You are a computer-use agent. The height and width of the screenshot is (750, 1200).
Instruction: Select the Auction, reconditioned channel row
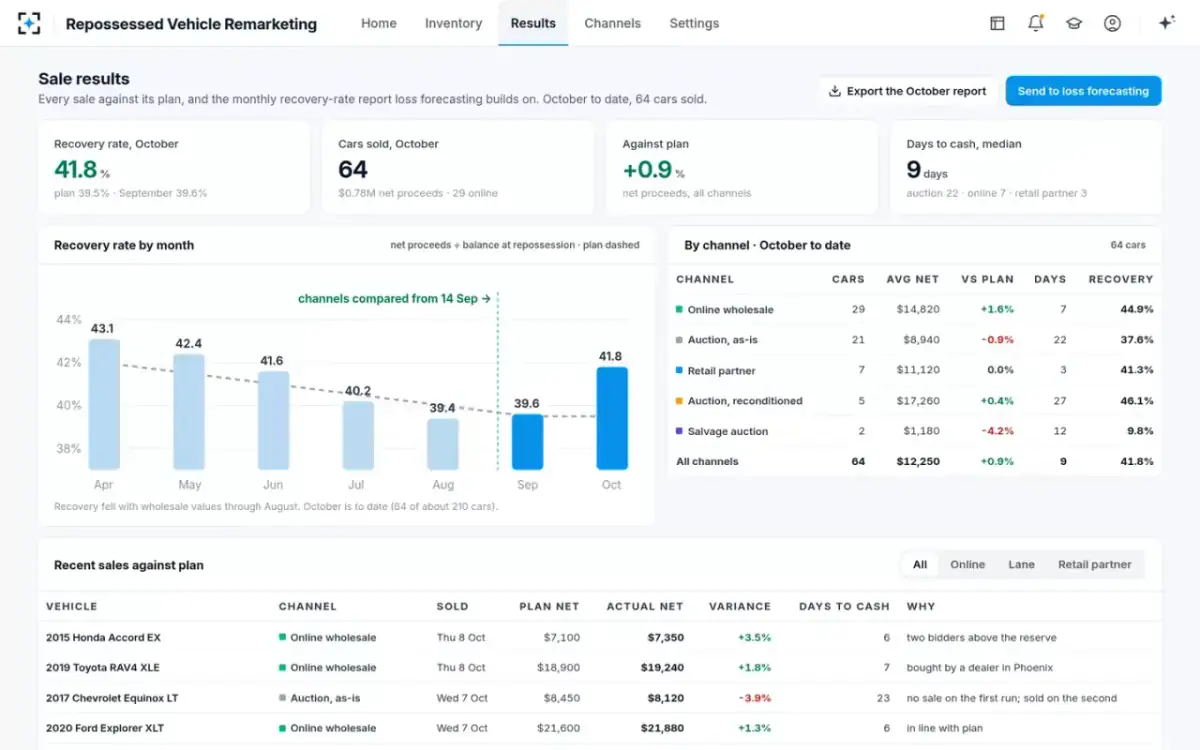[x=914, y=401]
